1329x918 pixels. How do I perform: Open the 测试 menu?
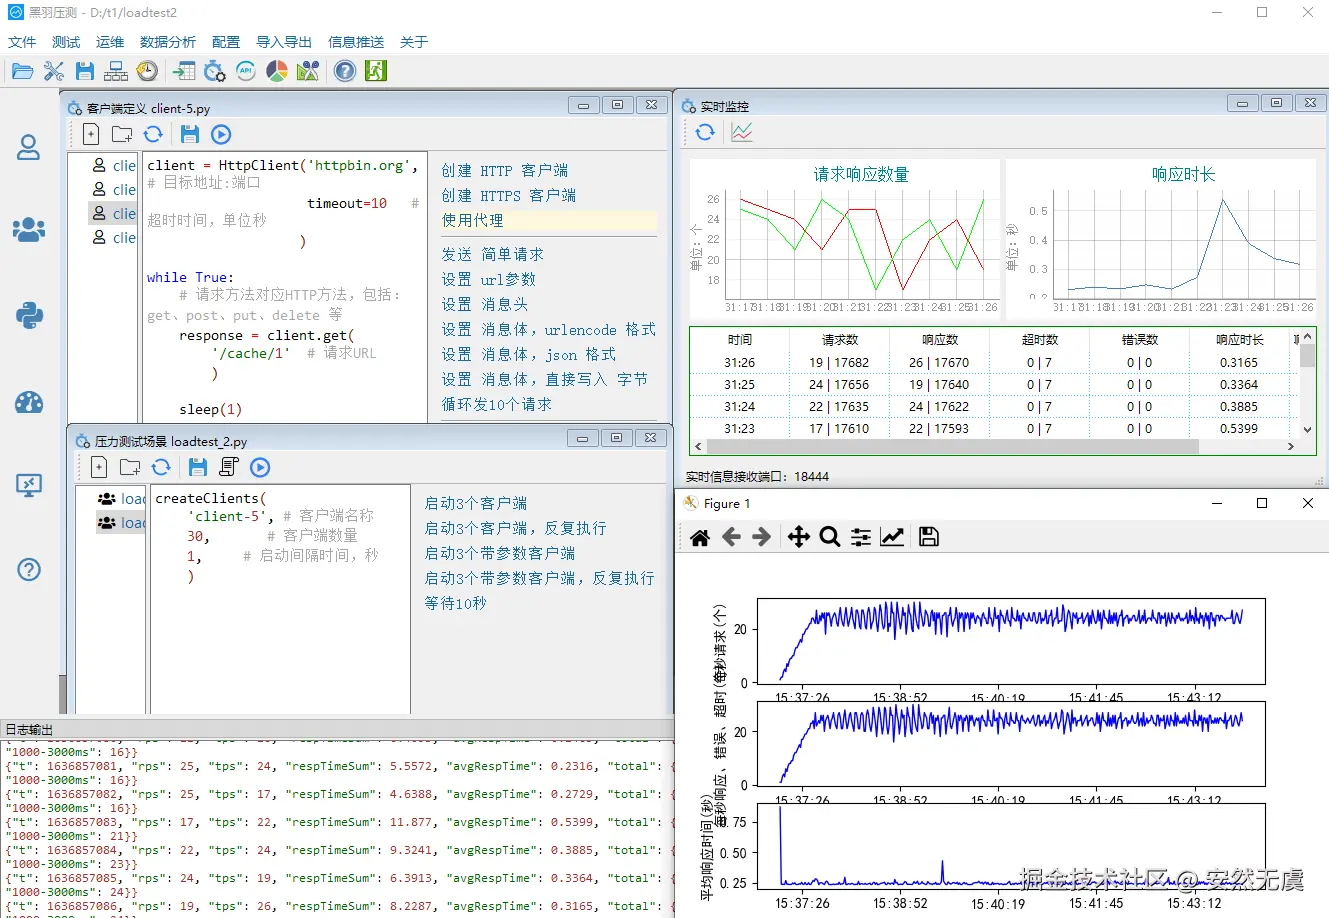coord(66,42)
